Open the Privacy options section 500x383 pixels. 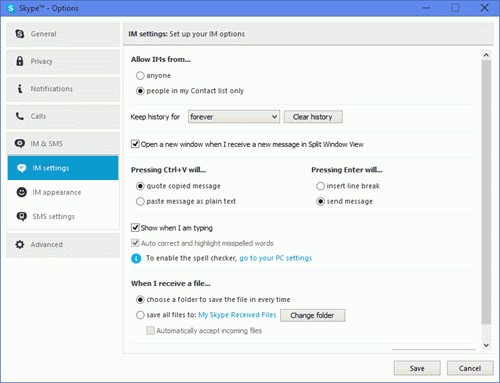coord(63,62)
